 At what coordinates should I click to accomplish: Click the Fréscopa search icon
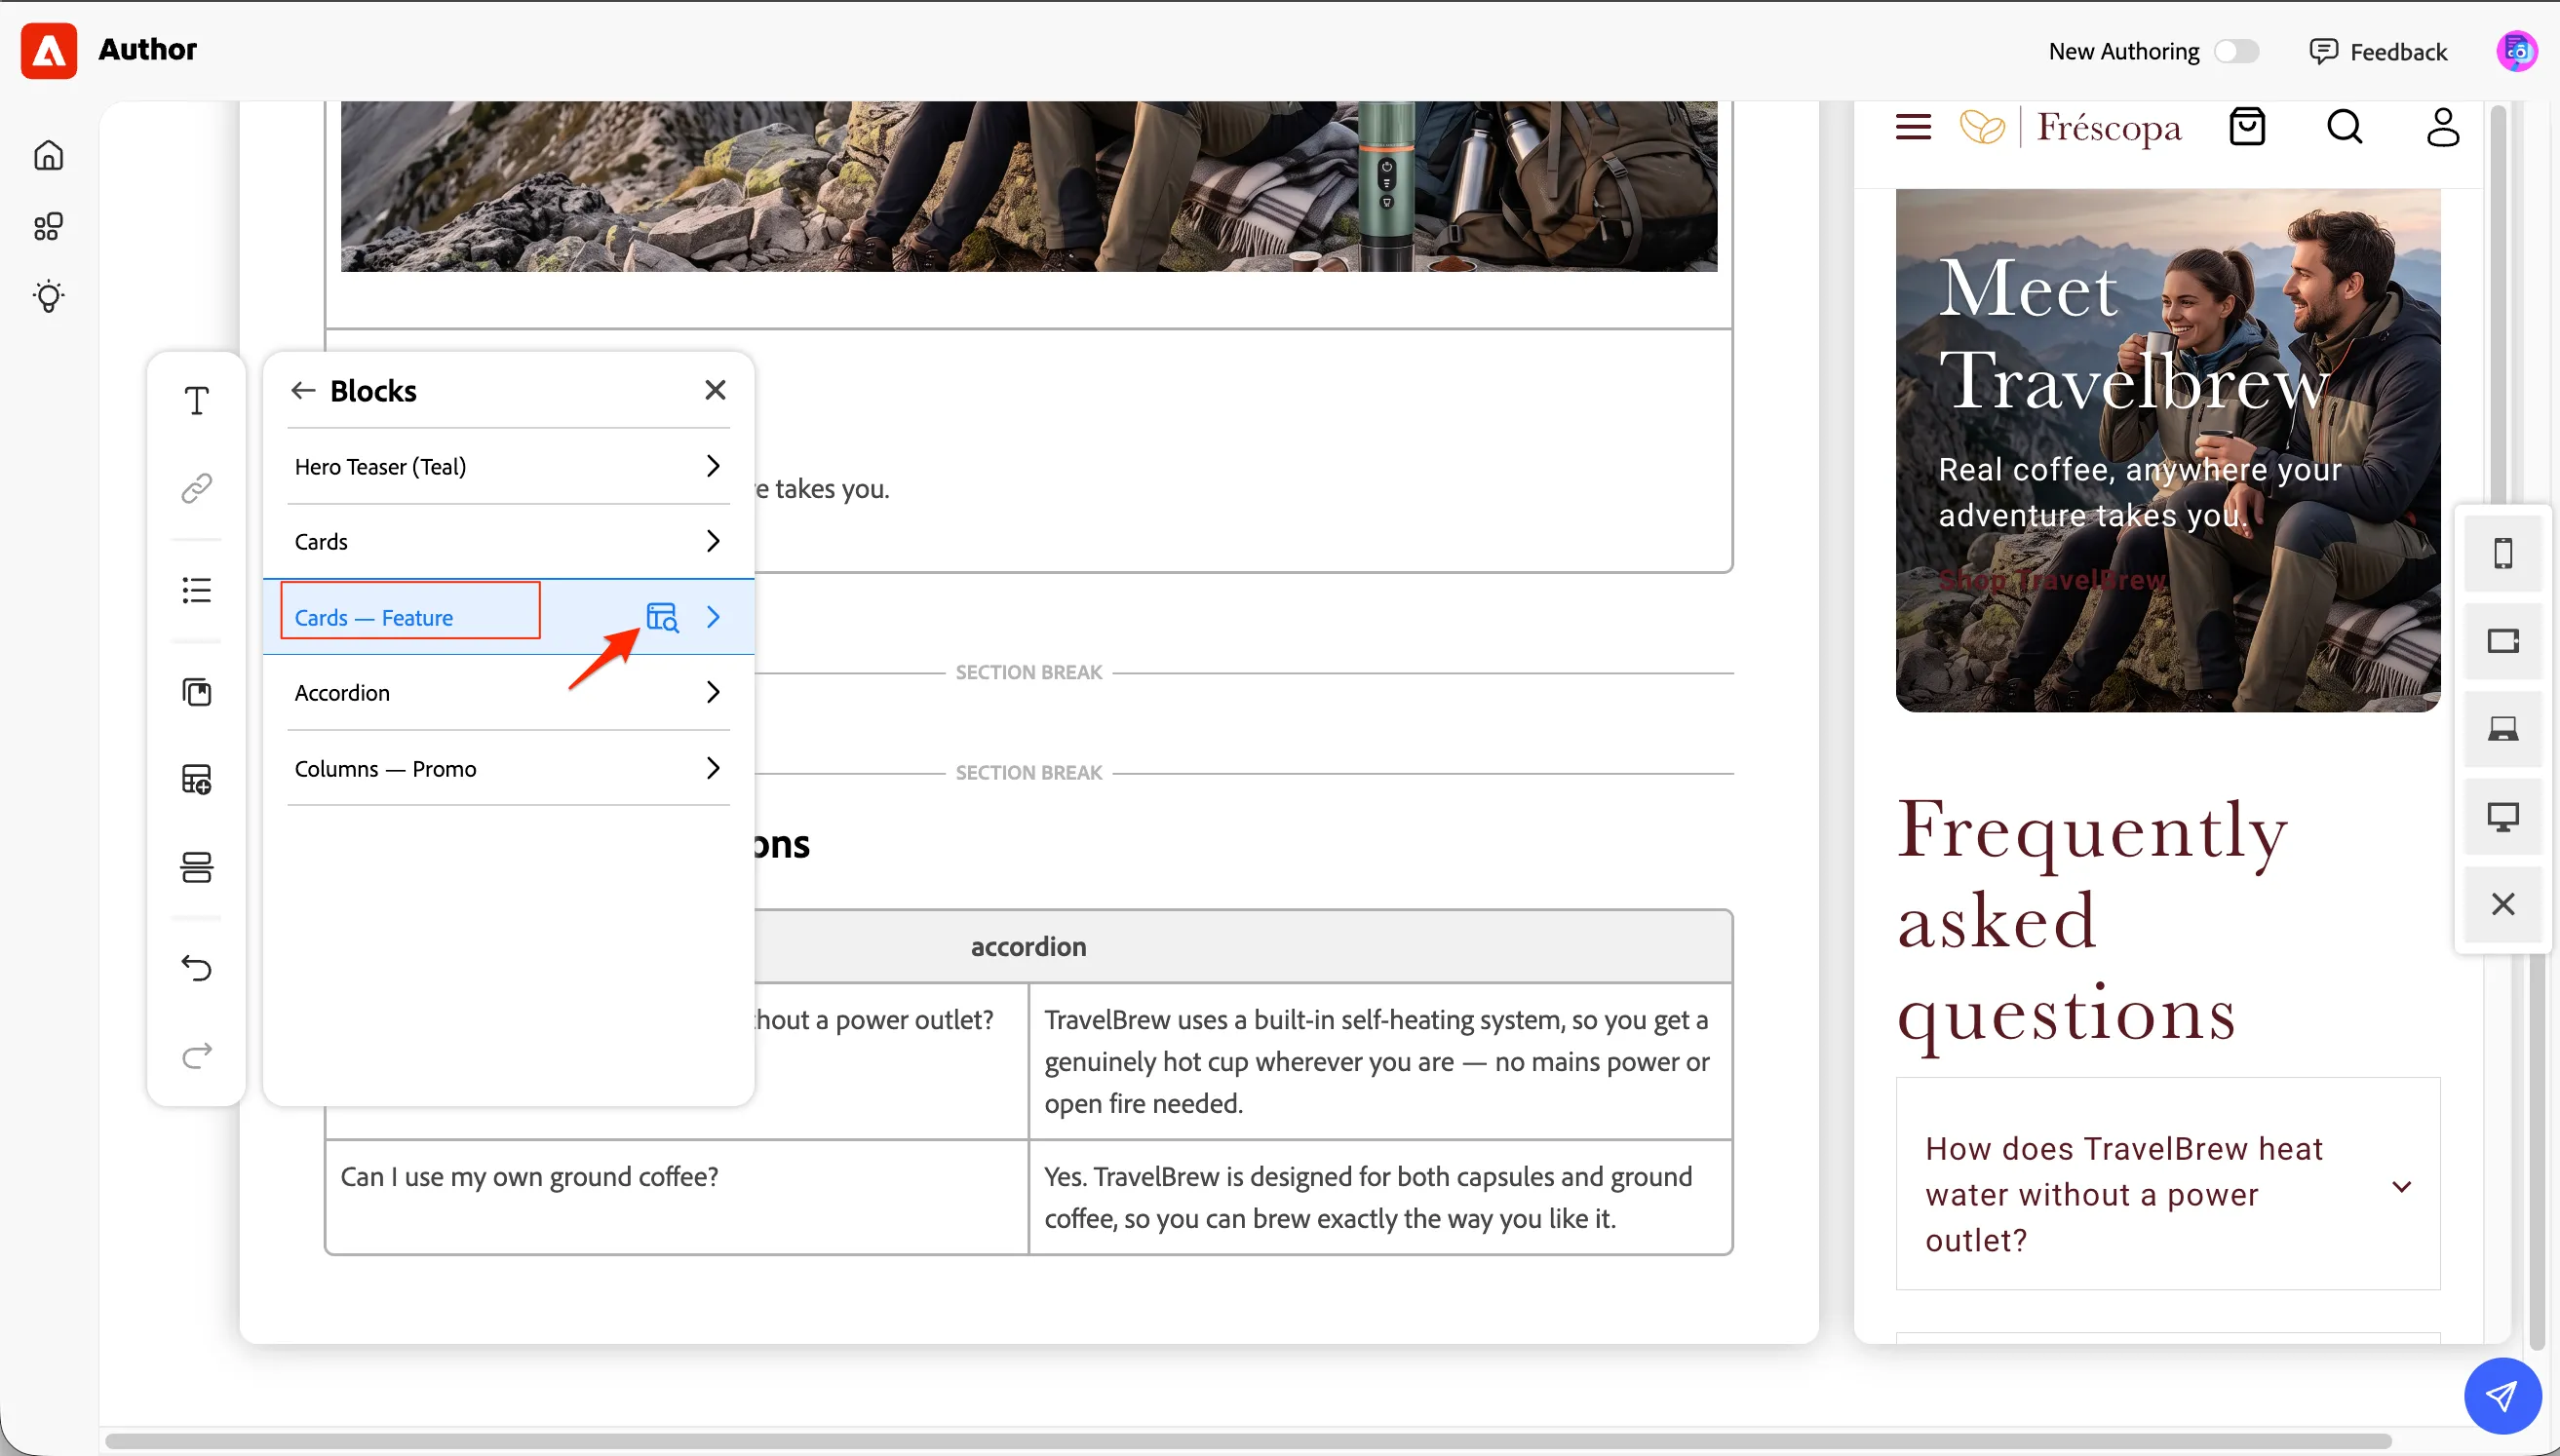tap(2344, 127)
